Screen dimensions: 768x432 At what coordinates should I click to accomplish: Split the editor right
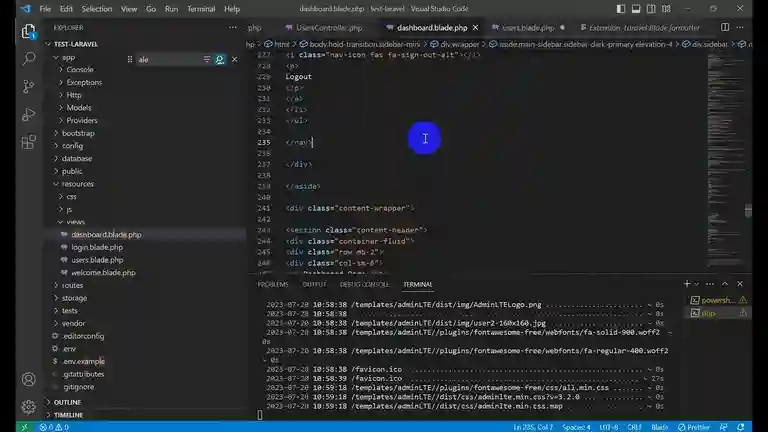click(725, 27)
